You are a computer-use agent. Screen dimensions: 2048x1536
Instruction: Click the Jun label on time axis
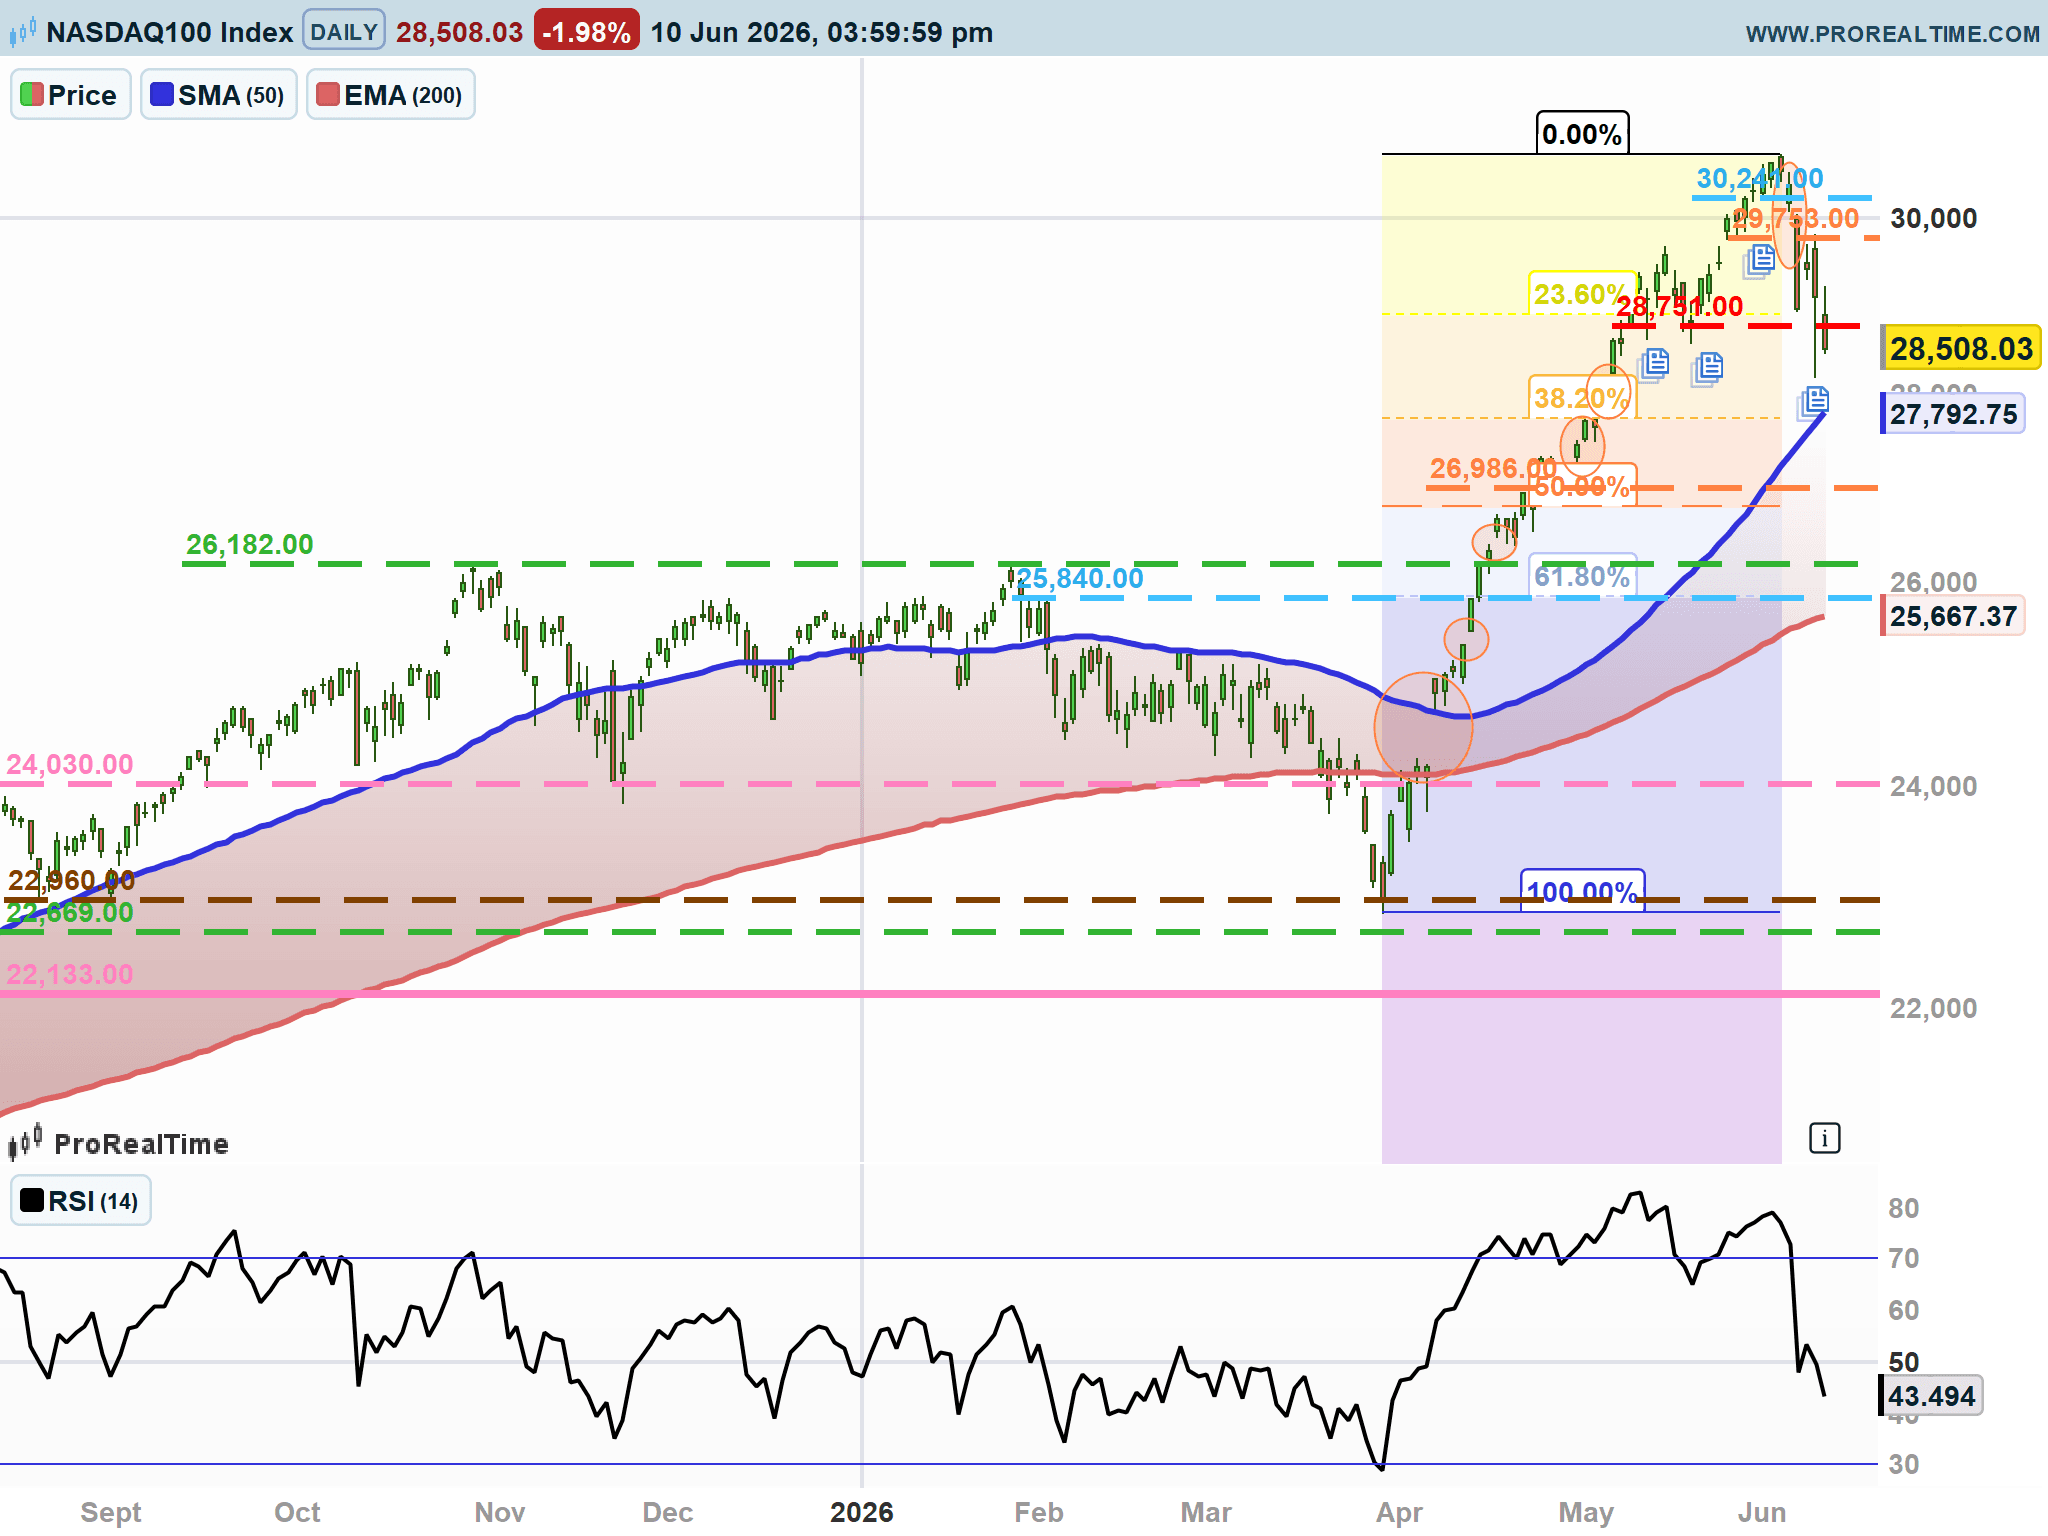pos(1762,1513)
